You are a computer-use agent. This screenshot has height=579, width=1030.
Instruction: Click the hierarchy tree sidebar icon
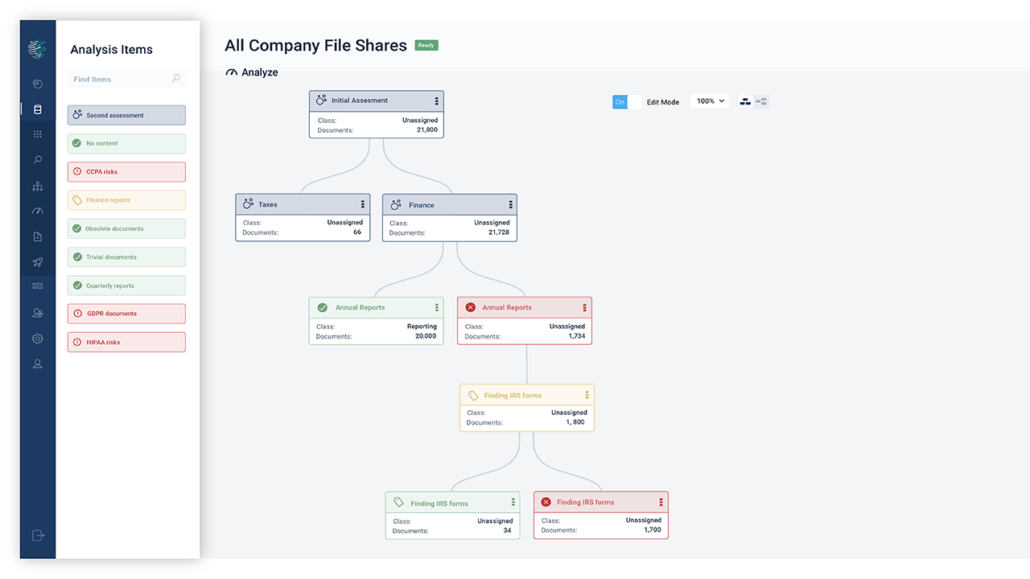[x=38, y=186]
